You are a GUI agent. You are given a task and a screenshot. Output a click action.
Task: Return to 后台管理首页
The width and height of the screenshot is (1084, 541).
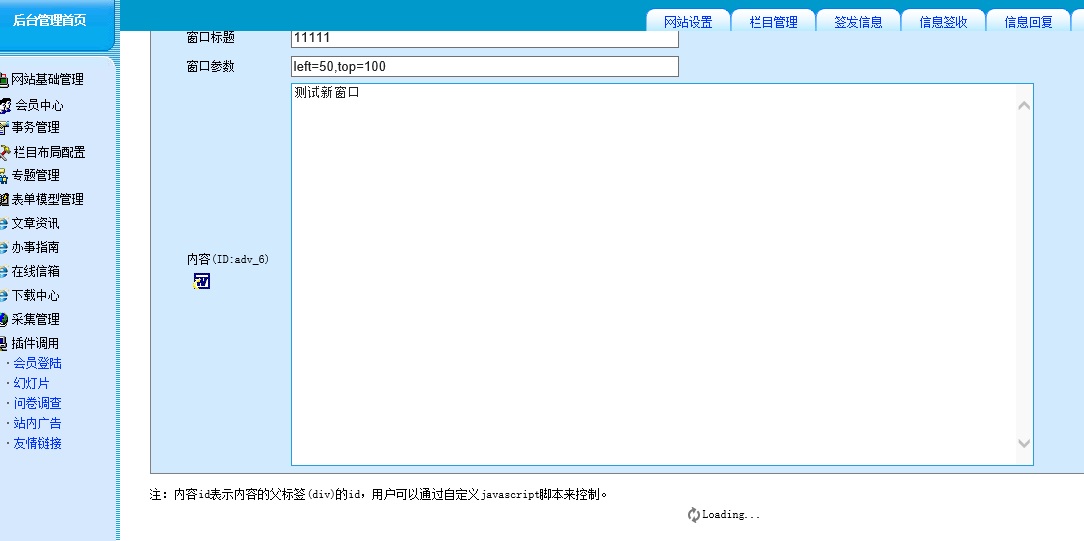[49, 21]
